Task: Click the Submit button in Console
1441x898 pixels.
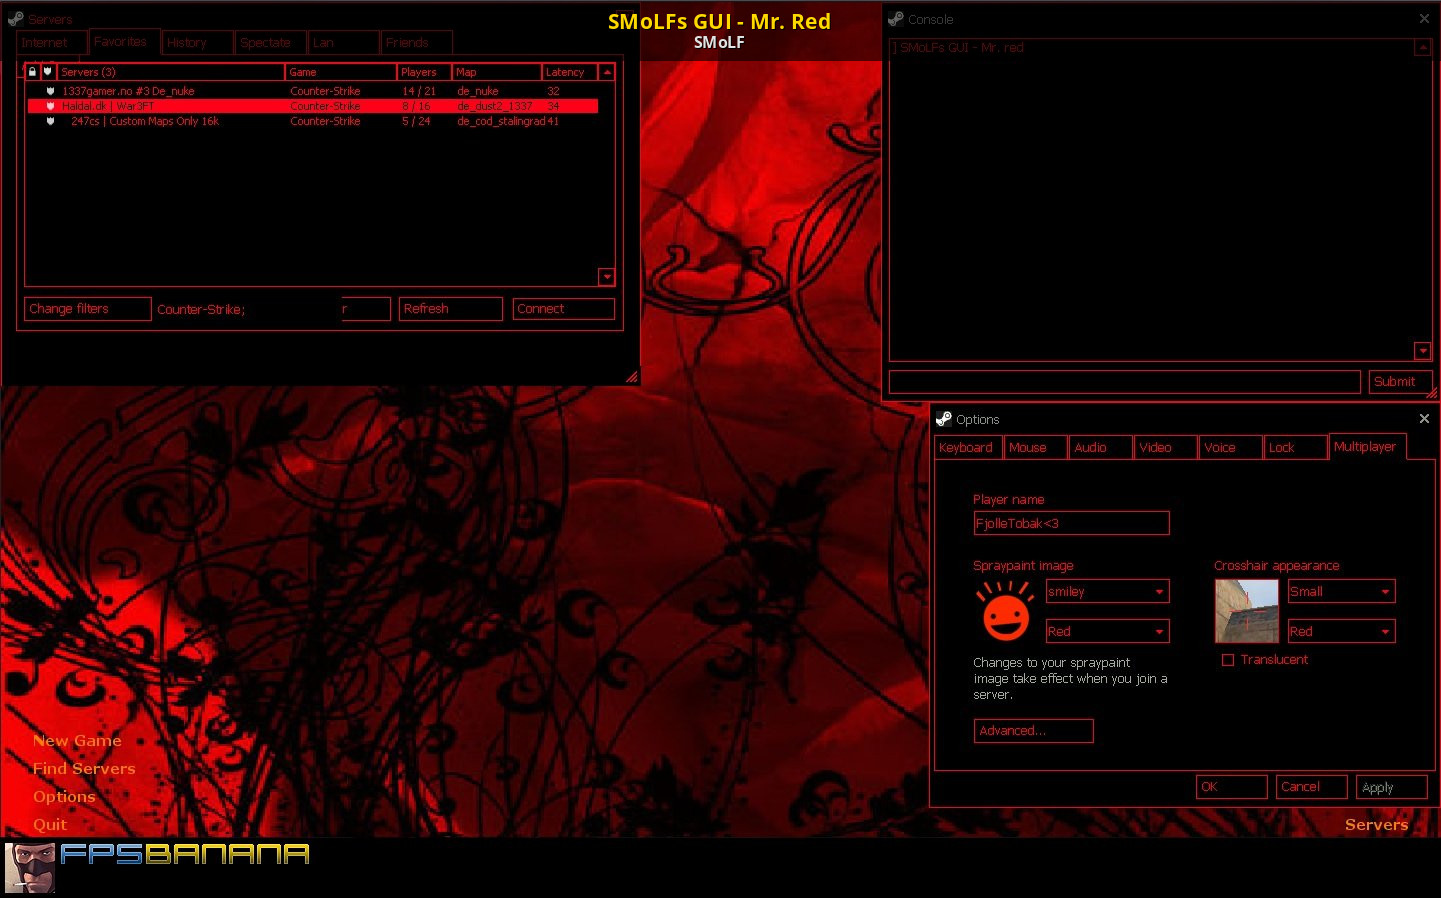Action: tap(1400, 382)
